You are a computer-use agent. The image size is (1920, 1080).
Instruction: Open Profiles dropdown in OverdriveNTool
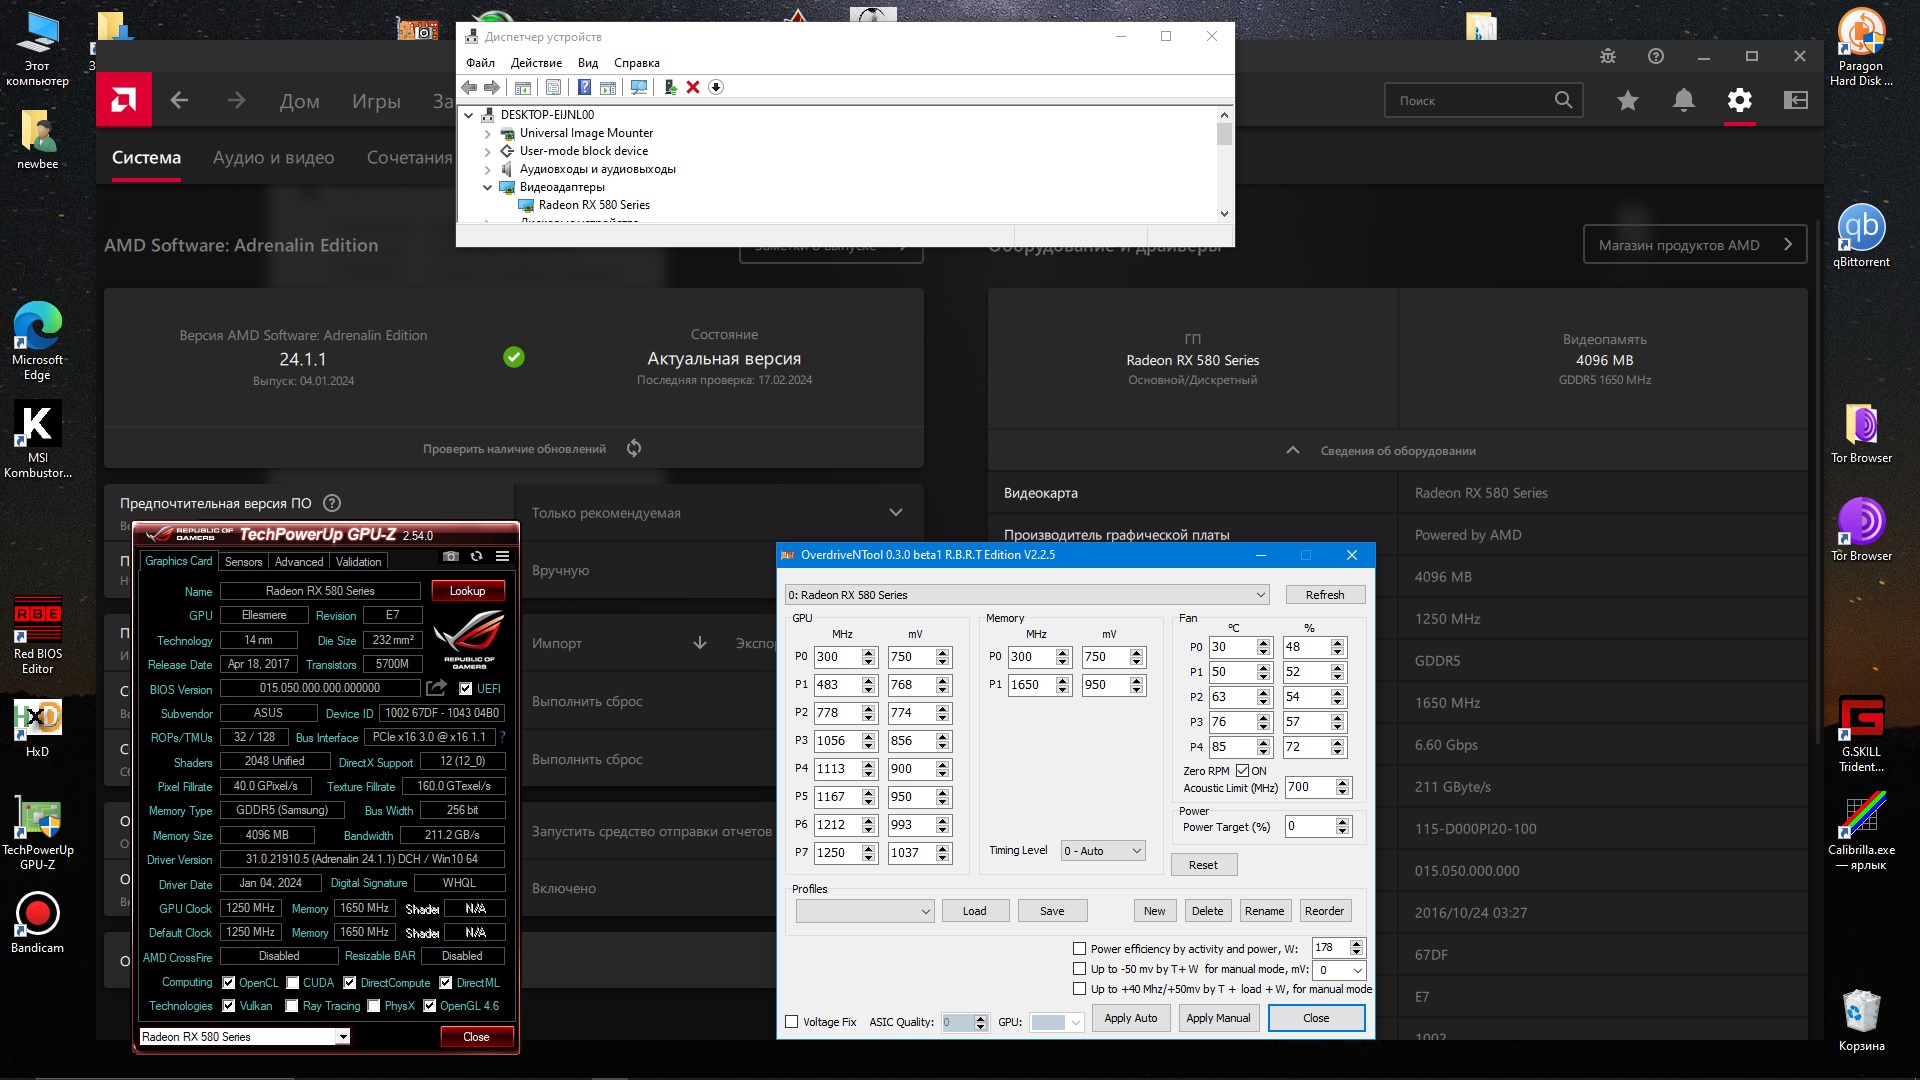tap(864, 911)
